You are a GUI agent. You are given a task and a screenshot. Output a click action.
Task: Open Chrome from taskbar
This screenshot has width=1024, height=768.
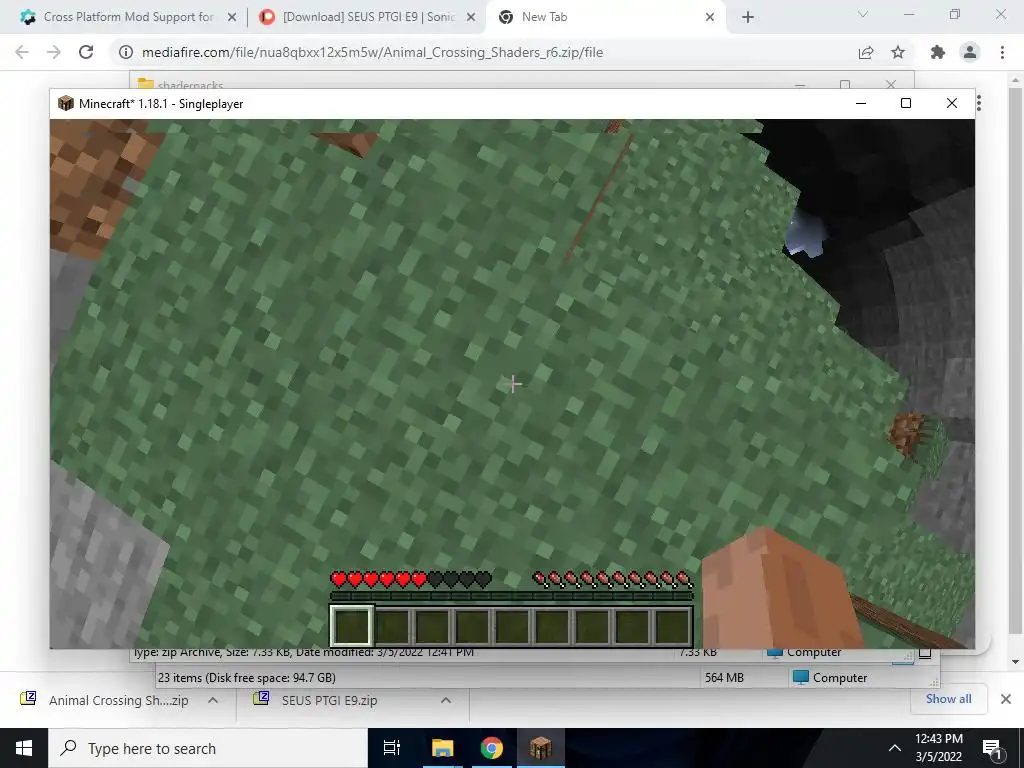point(491,748)
